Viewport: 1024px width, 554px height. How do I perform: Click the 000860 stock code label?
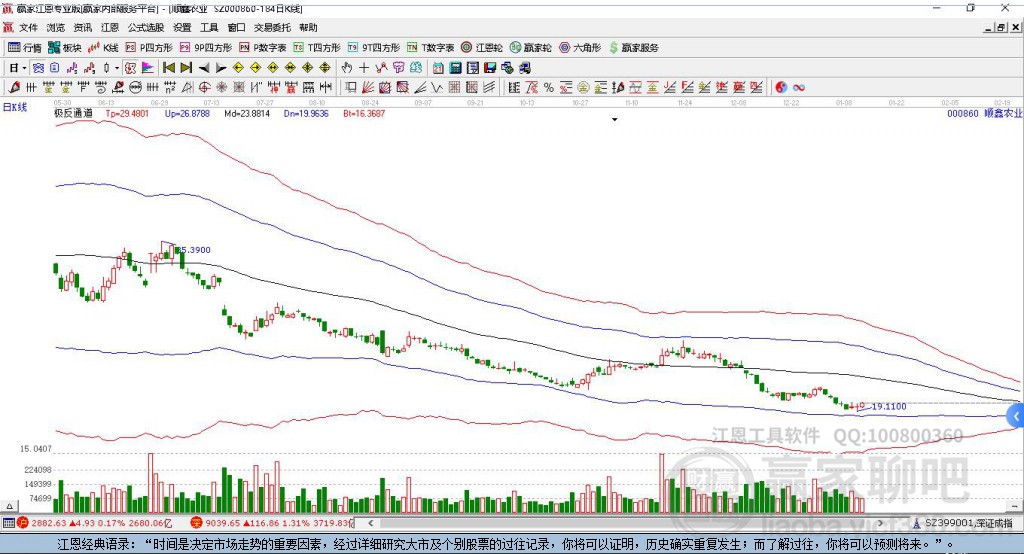[x=963, y=114]
